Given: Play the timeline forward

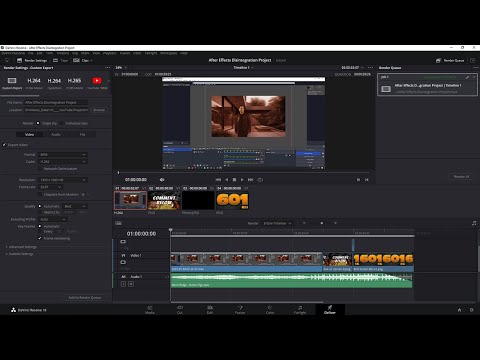Looking at the screenshot, I should tap(242, 180).
